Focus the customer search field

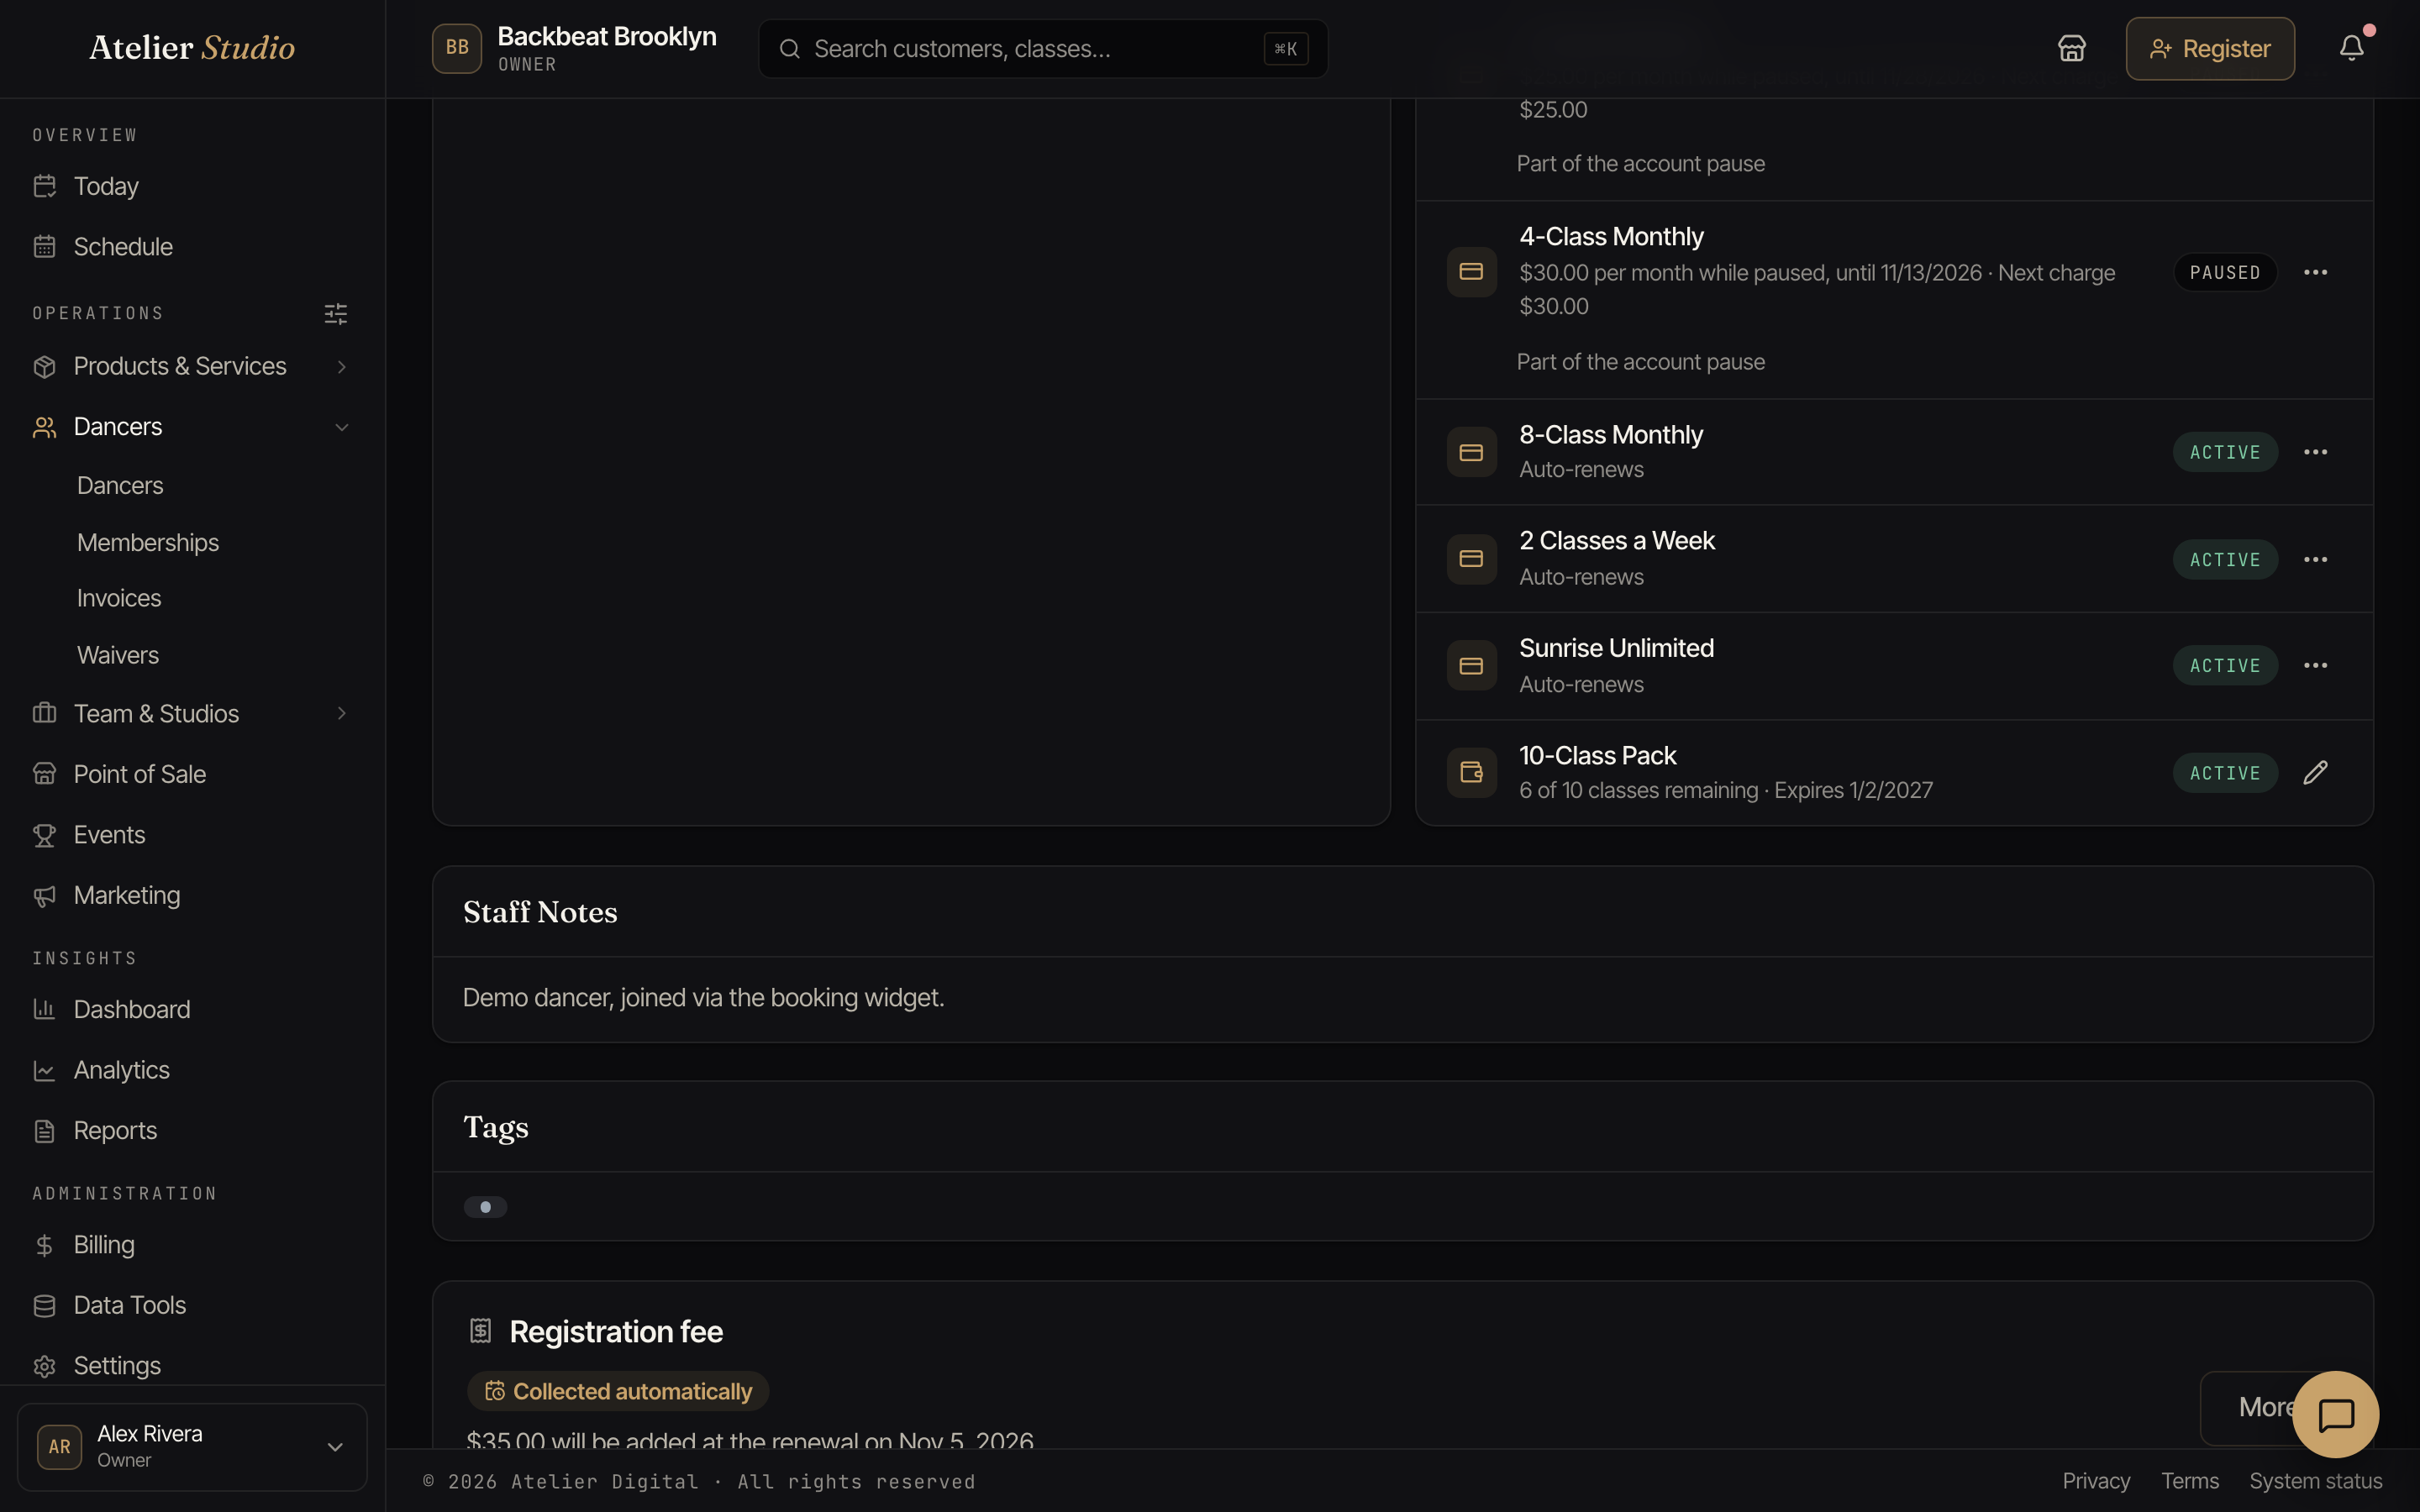click(x=1043, y=48)
